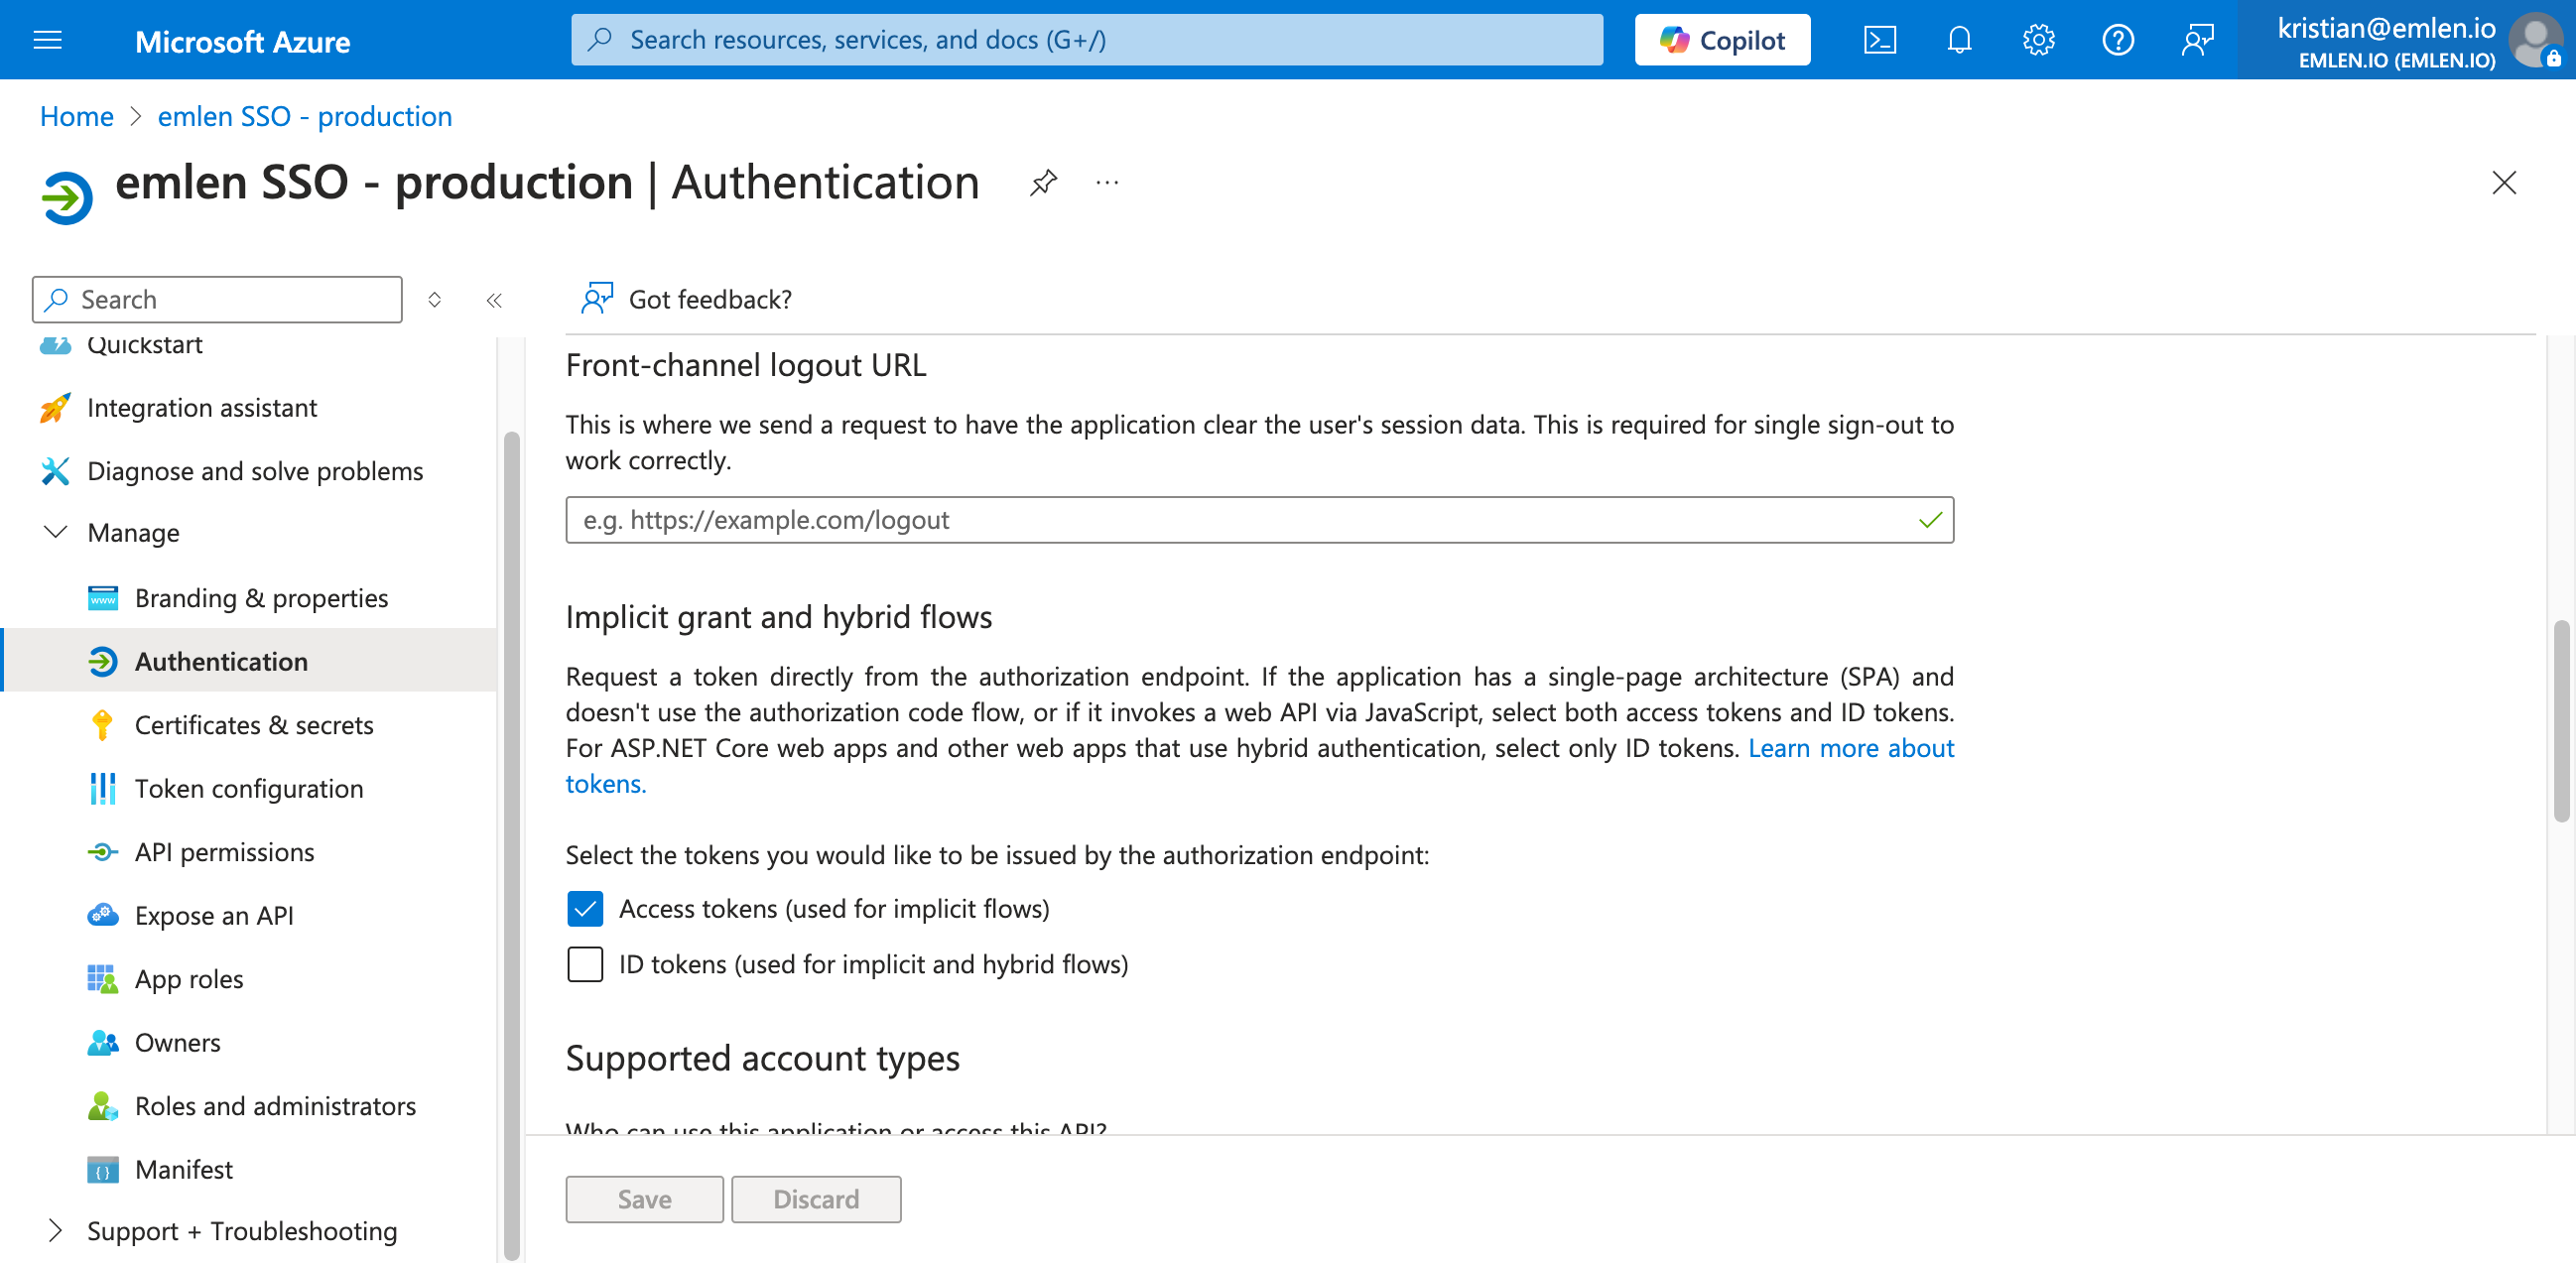
Task: Uncheck Access tokens checkbox
Action: (x=585, y=908)
